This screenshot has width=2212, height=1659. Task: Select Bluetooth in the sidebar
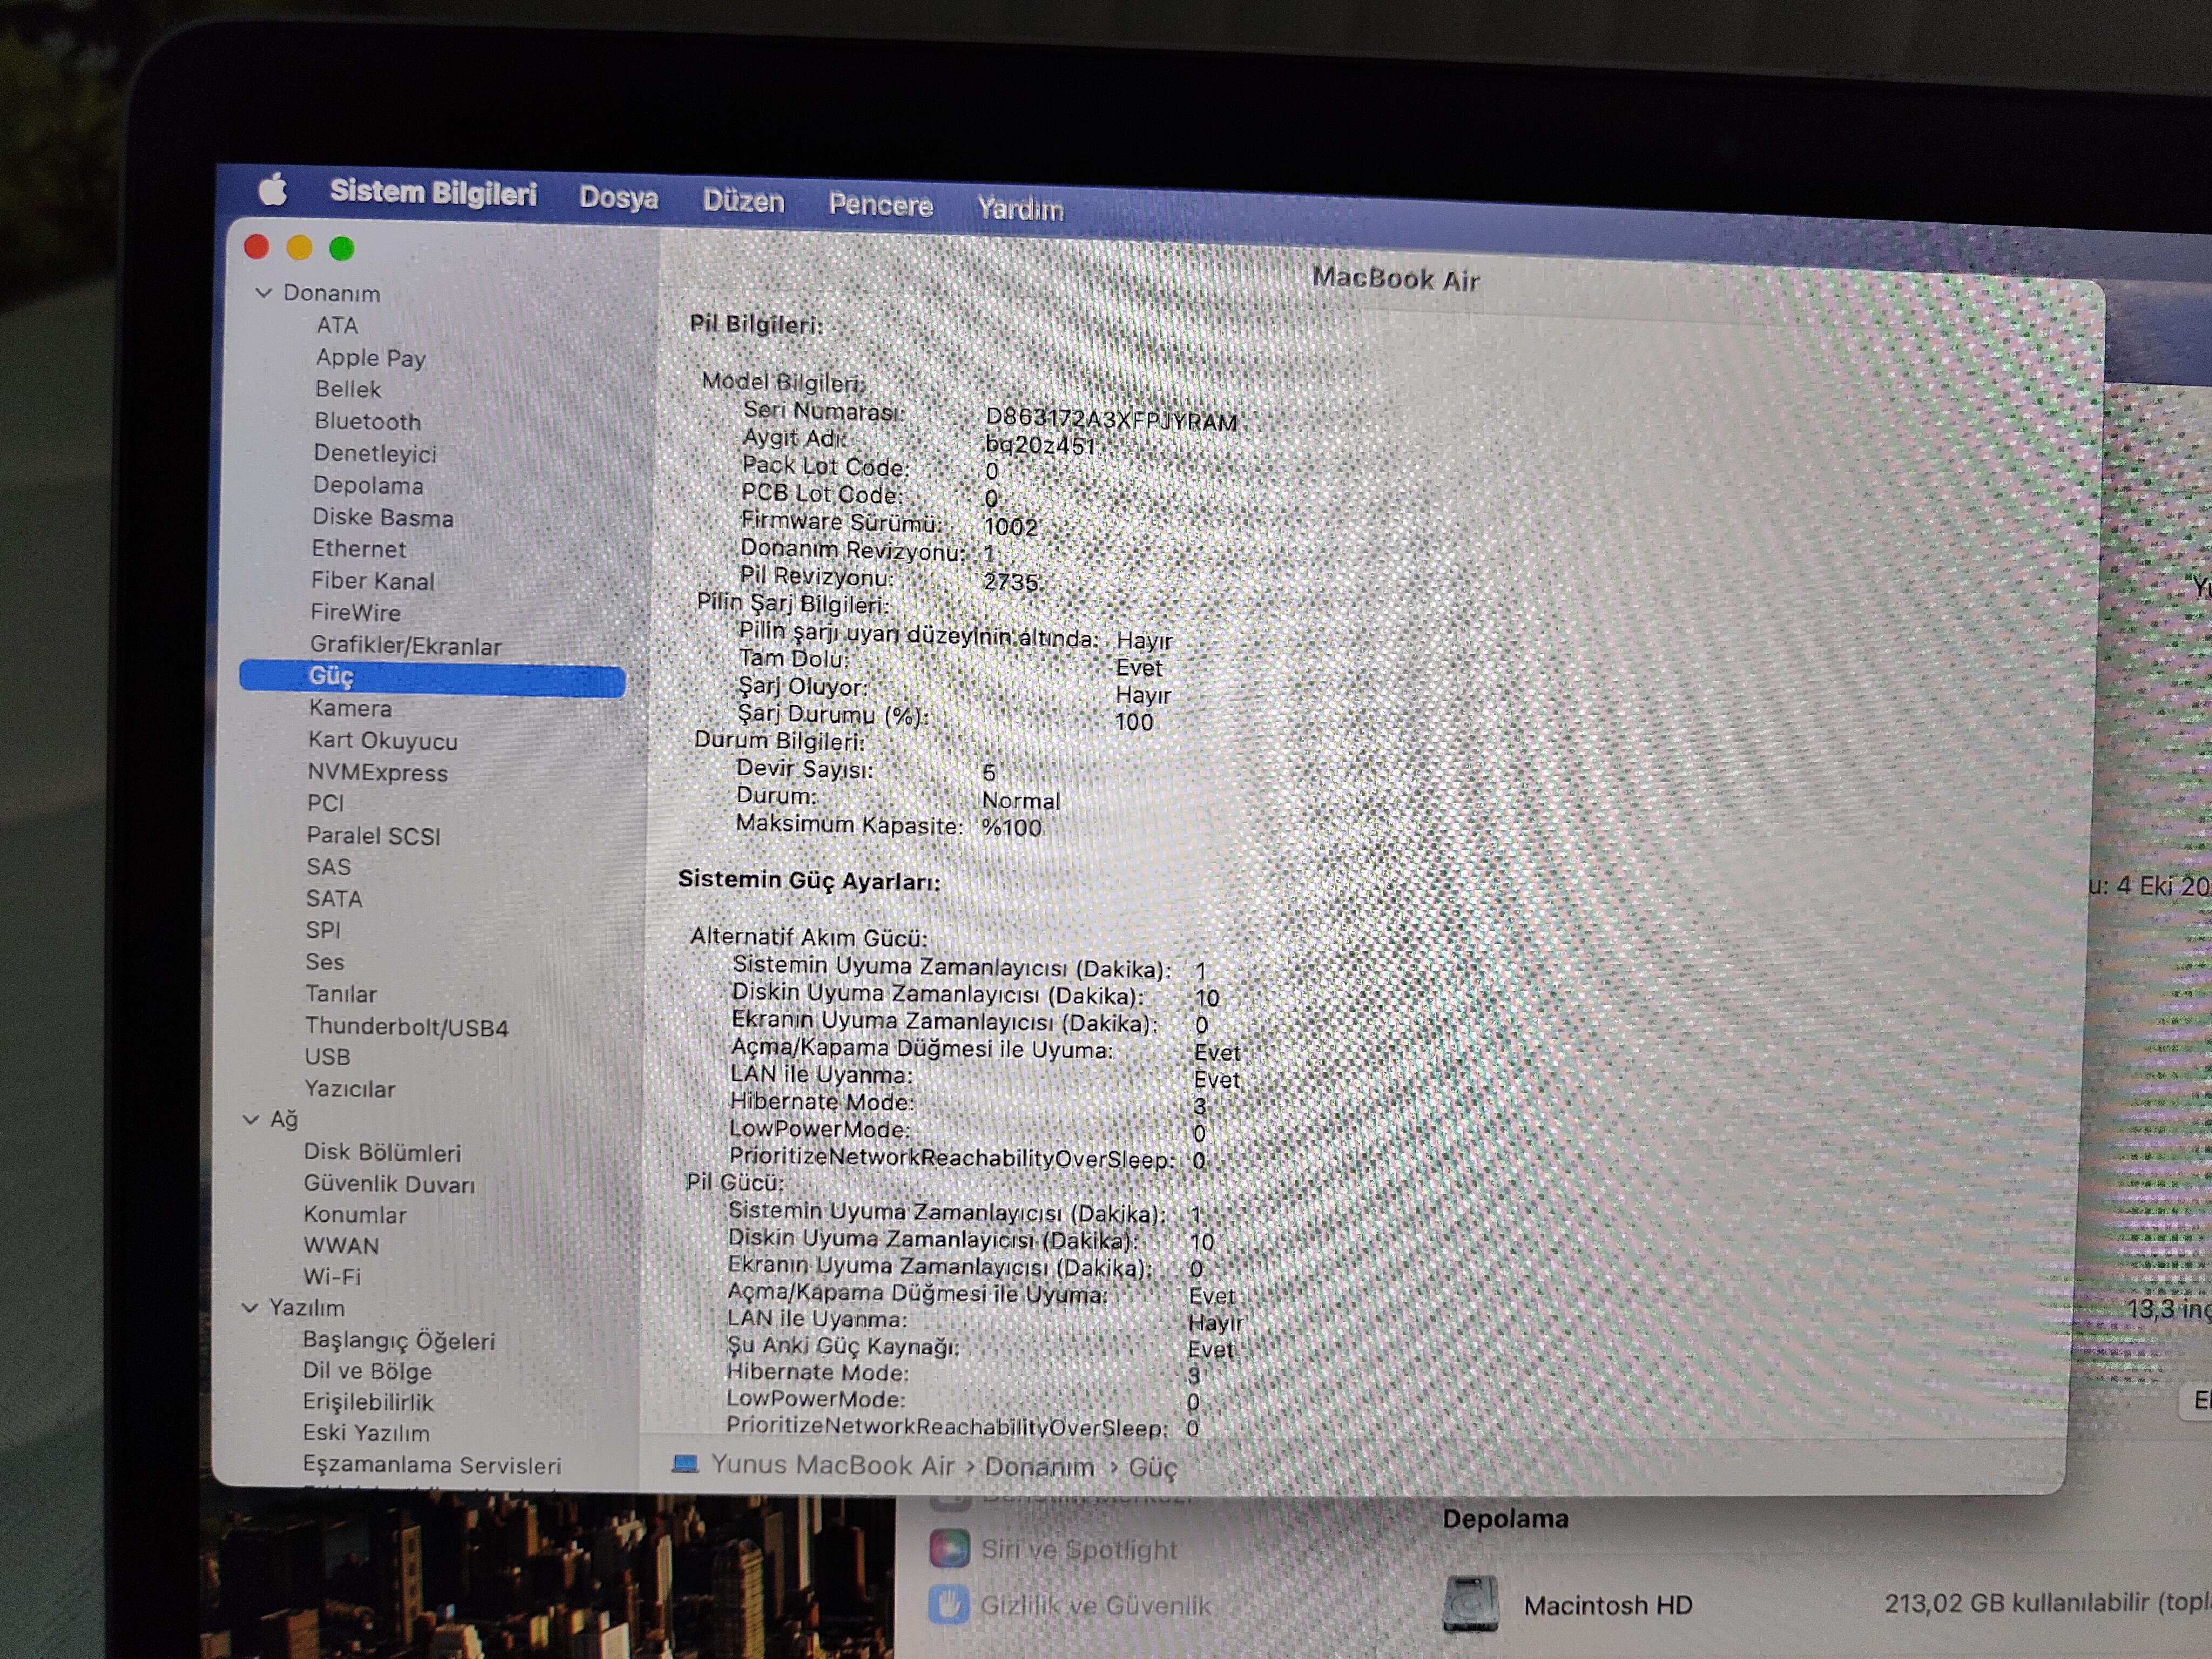368,421
